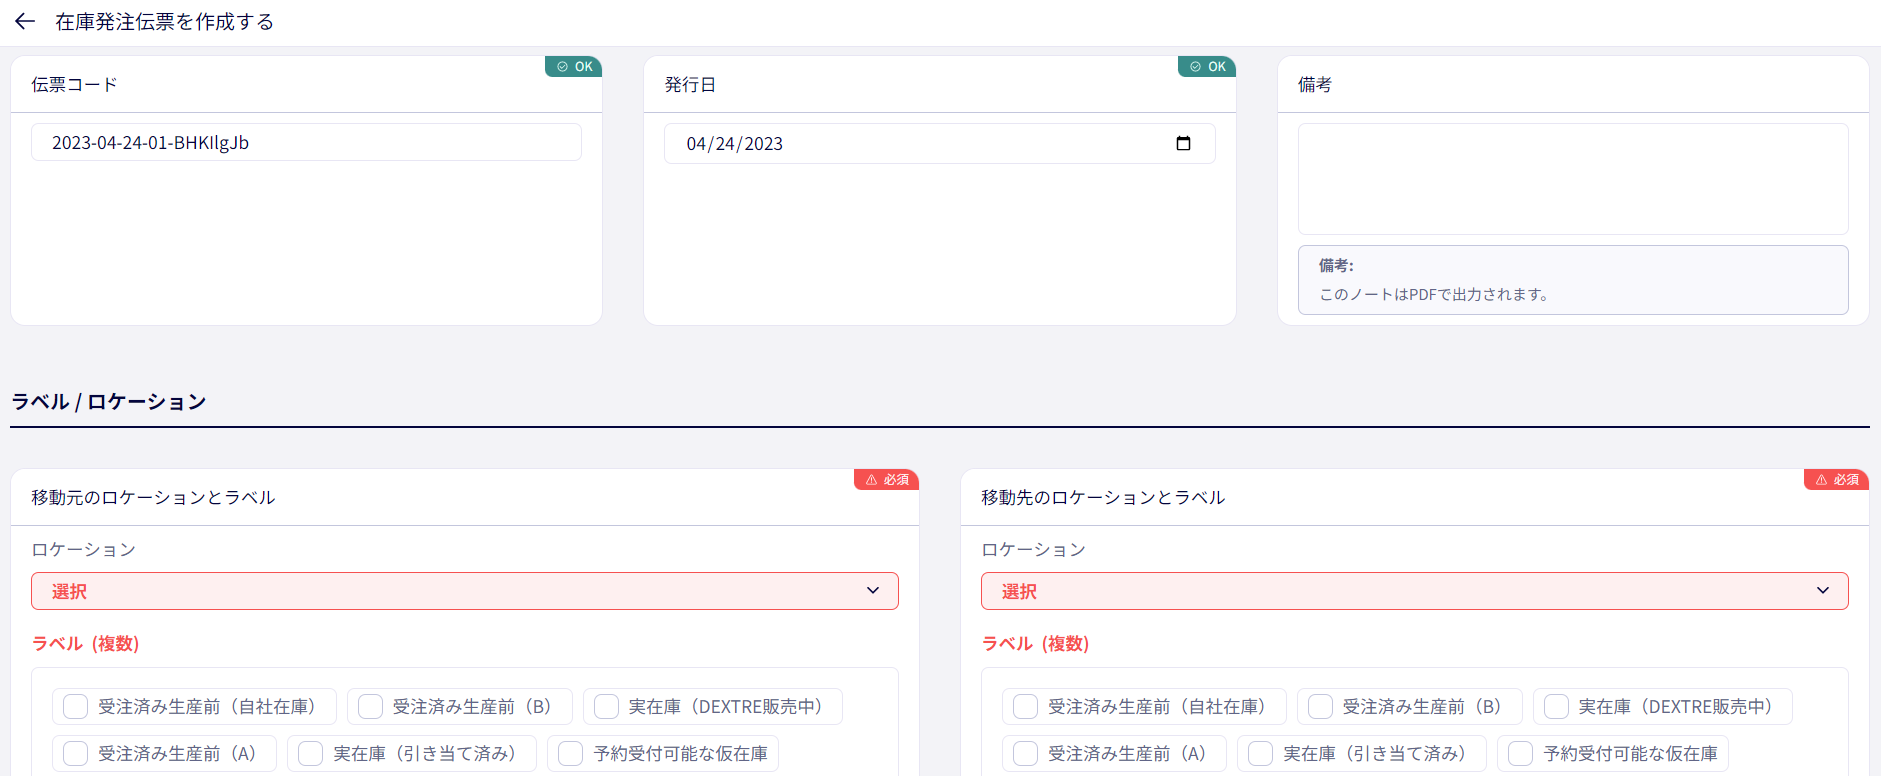Image resolution: width=1881 pixels, height=776 pixels.
Task: Click the このノートはPDFで出力されます note text
Action: tap(1434, 294)
